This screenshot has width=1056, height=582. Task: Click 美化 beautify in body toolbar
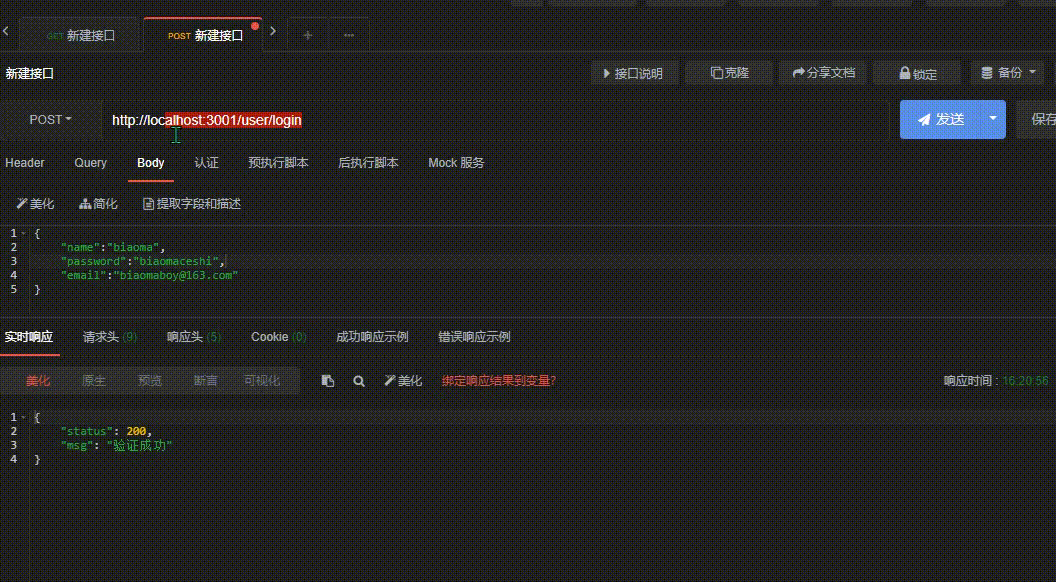(x=35, y=203)
